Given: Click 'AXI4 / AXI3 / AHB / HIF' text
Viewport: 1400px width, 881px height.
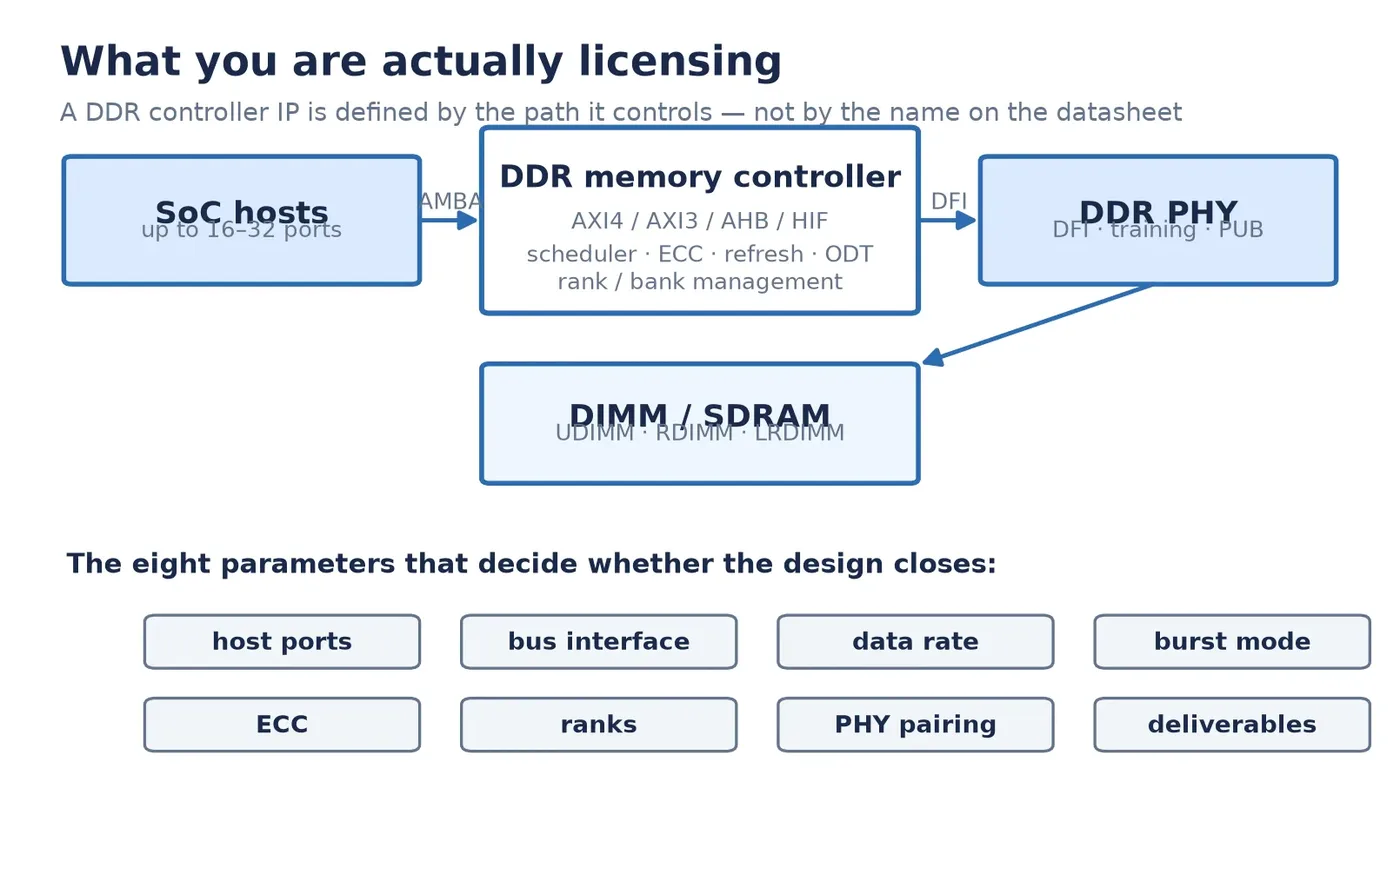Looking at the screenshot, I should point(700,221).
